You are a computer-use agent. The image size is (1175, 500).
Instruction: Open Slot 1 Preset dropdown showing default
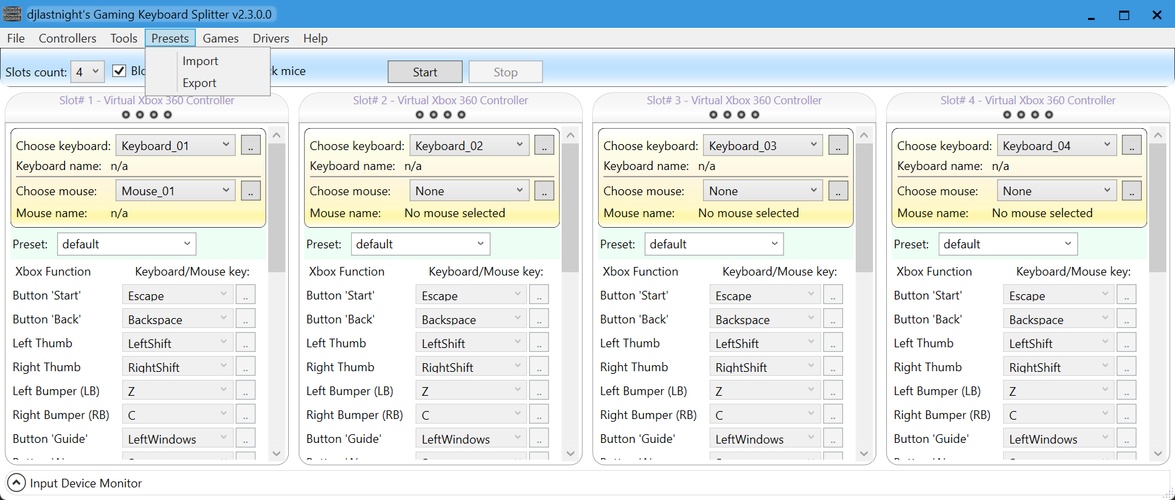coord(126,244)
